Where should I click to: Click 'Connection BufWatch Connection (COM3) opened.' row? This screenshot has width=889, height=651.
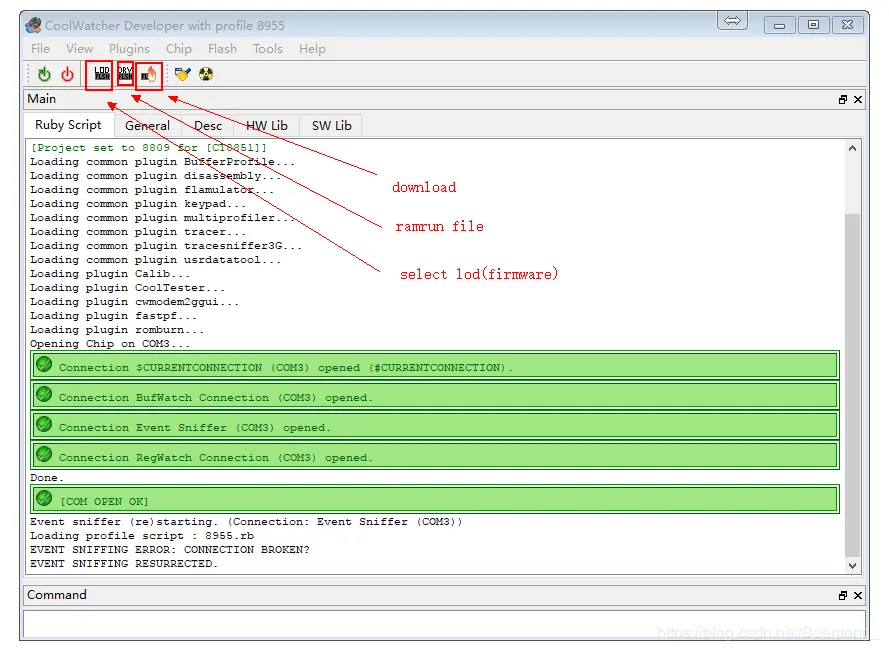coord(435,396)
